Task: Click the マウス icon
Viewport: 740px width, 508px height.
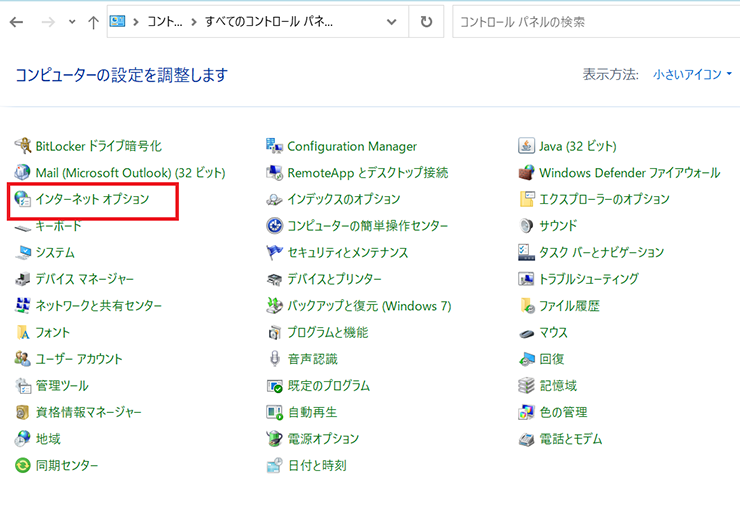Action: (x=527, y=332)
